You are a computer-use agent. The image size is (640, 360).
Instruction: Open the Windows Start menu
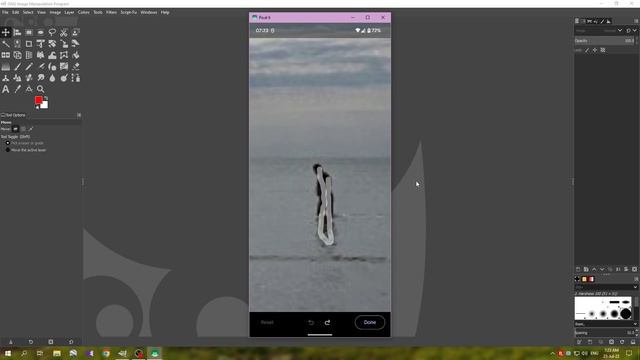[8, 353]
